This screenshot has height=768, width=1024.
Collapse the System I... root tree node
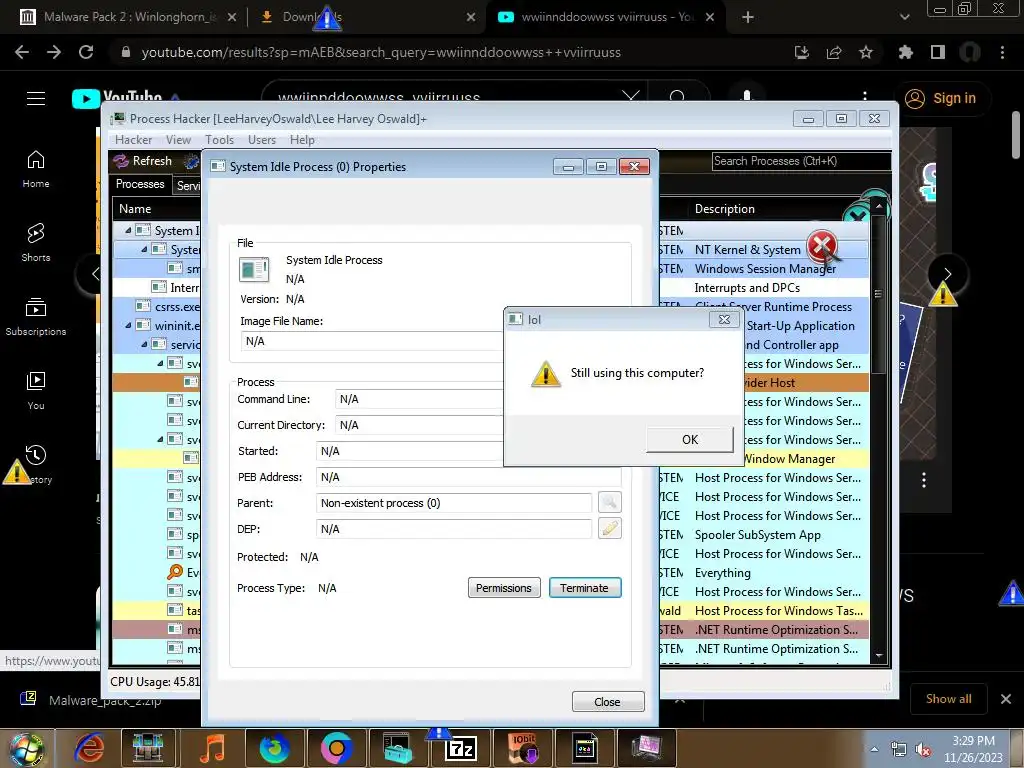pos(128,231)
